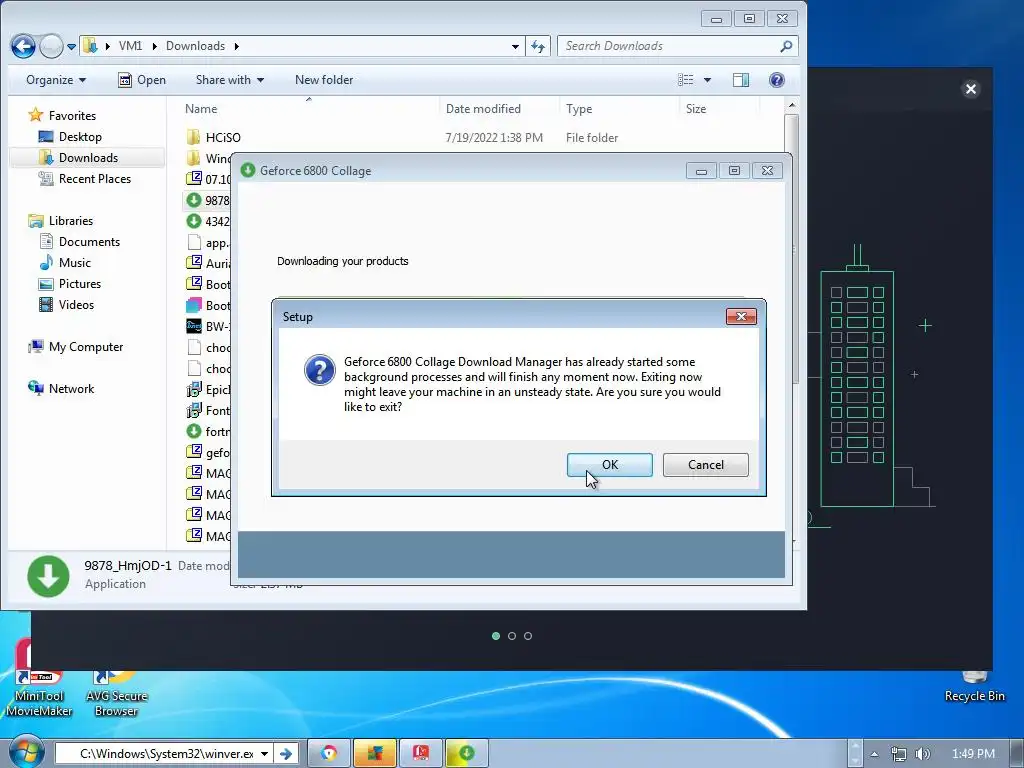Image resolution: width=1024 pixels, height=768 pixels.
Task: Click the Font installer file icon
Action: (193, 410)
